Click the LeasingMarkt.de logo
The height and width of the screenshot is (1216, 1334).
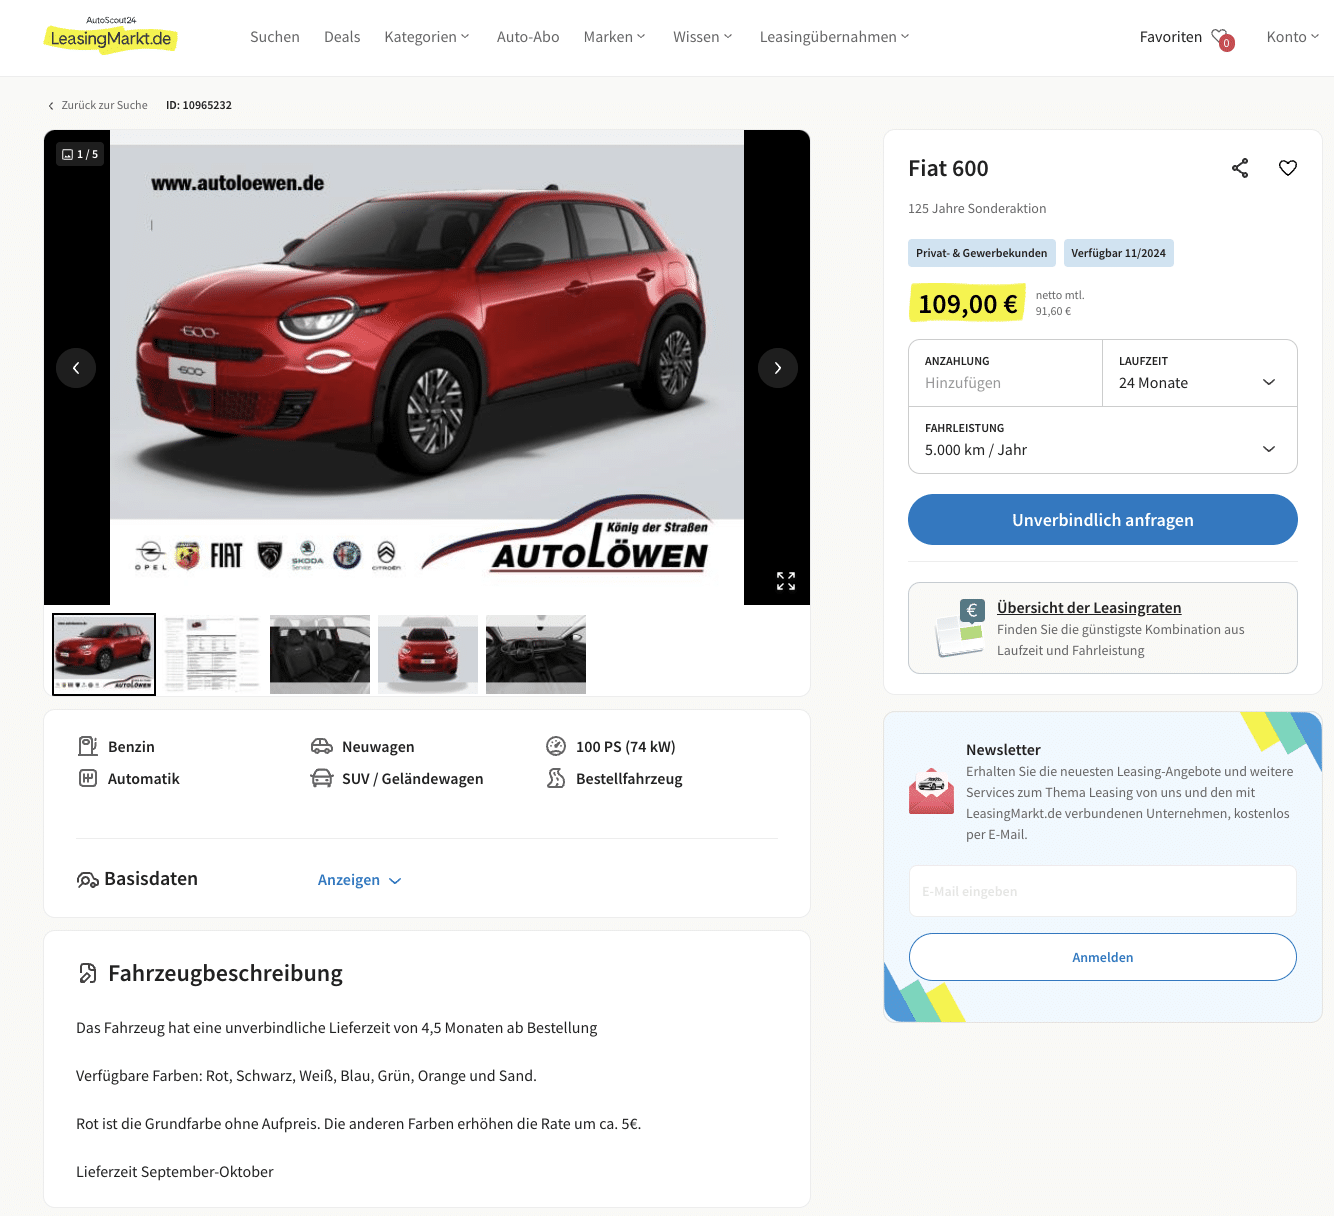[111, 35]
